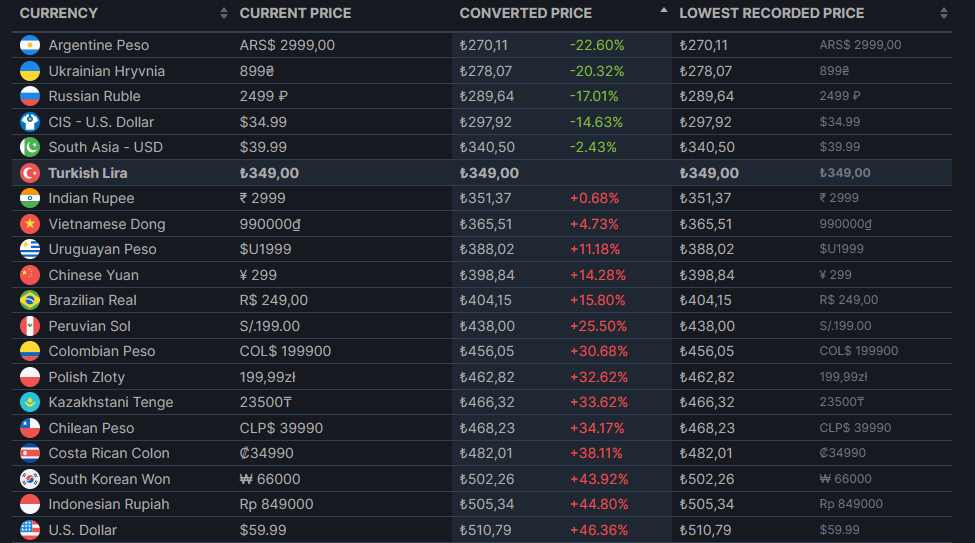Sort by Lowest Recorded Price header
Viewport: 975px width, 543px height.
point(772,13)
